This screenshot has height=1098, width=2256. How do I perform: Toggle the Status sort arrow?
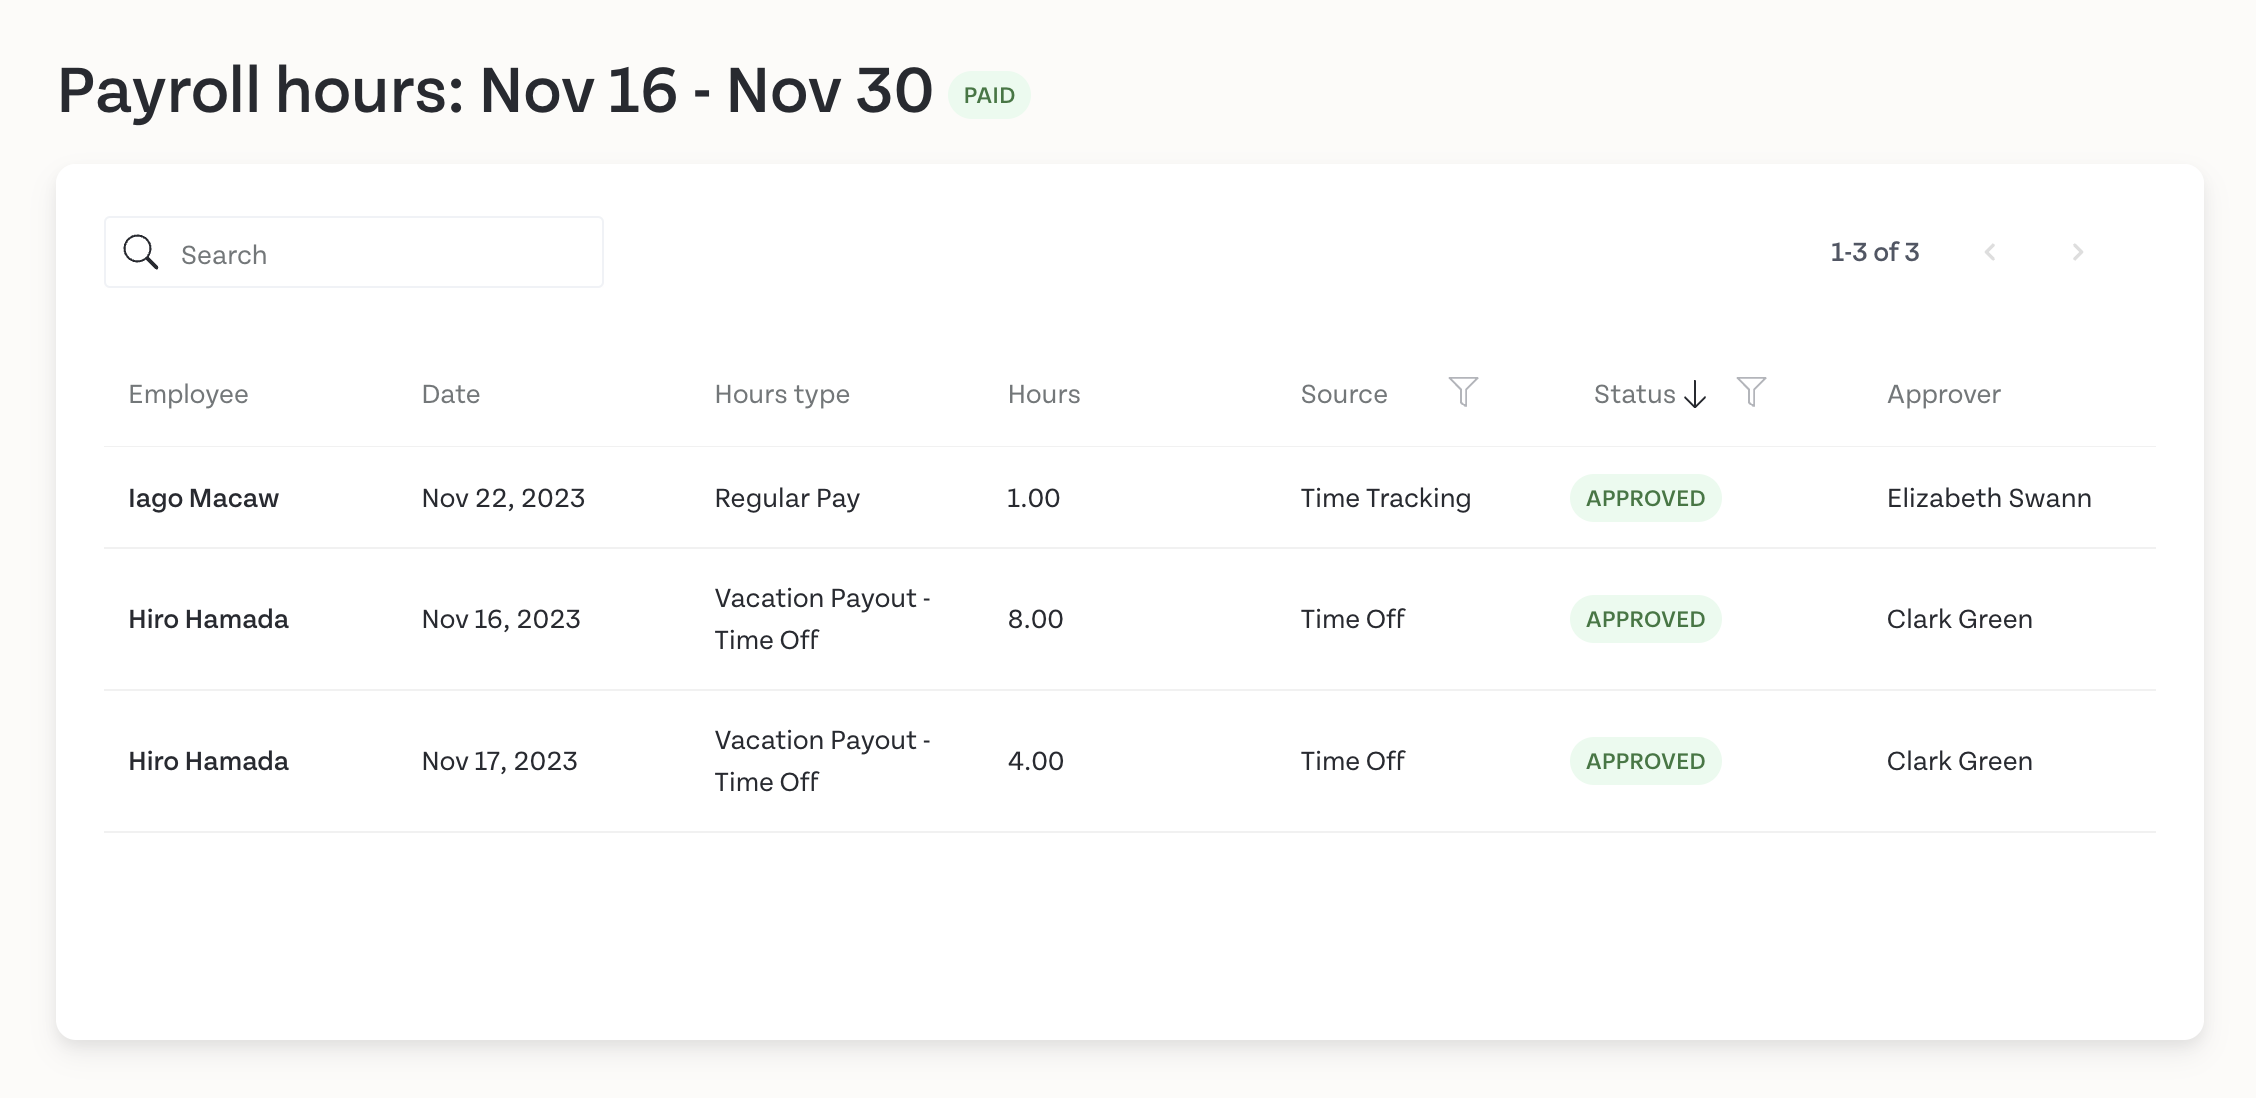[x=1695, y=395]
